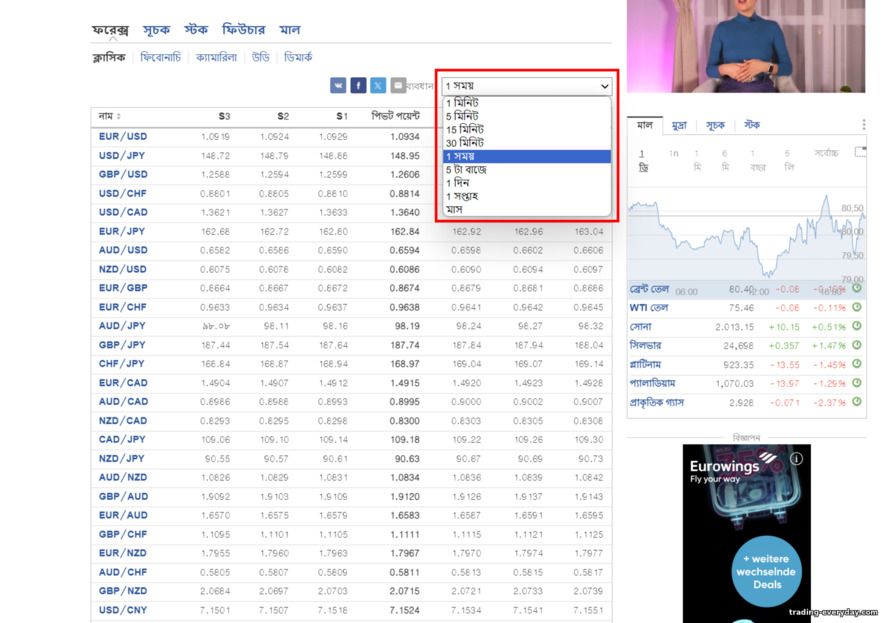Select the ক্যামারিলা pivot type

pos(216,57)
